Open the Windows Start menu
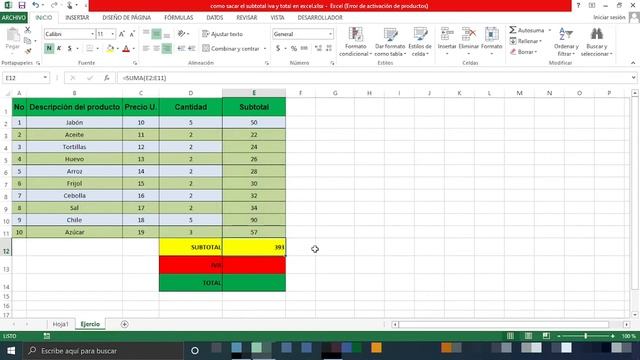Image resolution: width=640 pixels, height=360 pixels. tap(11, 351)
